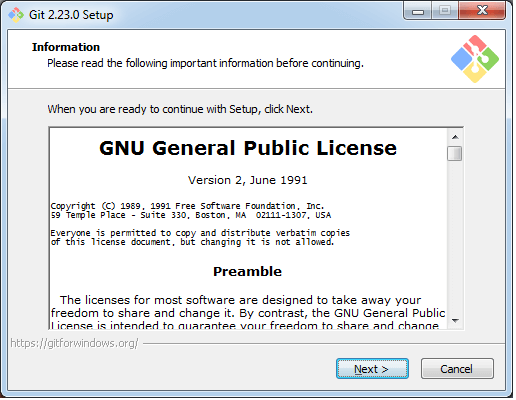
Task: Click the scrollbar thumb in the license box
Action: [x=455, y=153]
